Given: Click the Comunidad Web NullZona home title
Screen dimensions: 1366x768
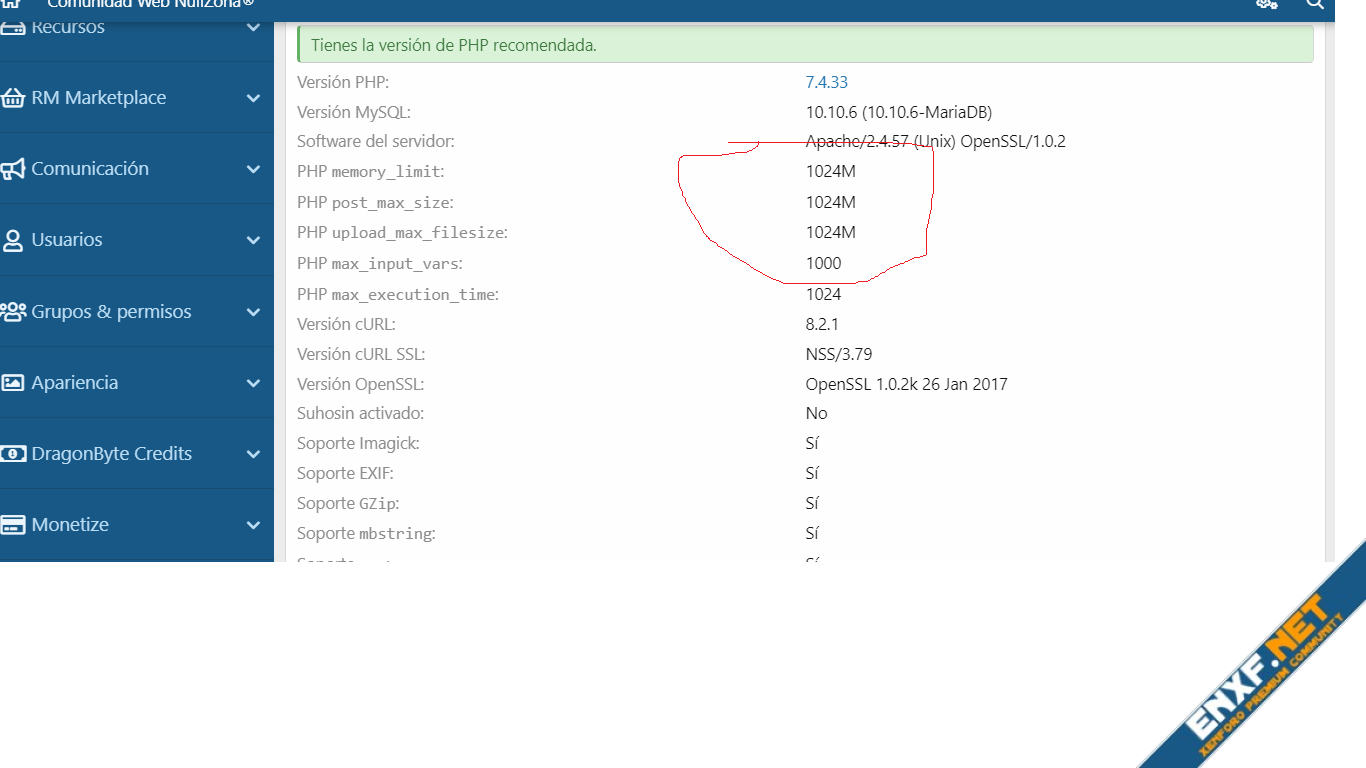Looking at the screenshot, I should (x=150, y=4).
